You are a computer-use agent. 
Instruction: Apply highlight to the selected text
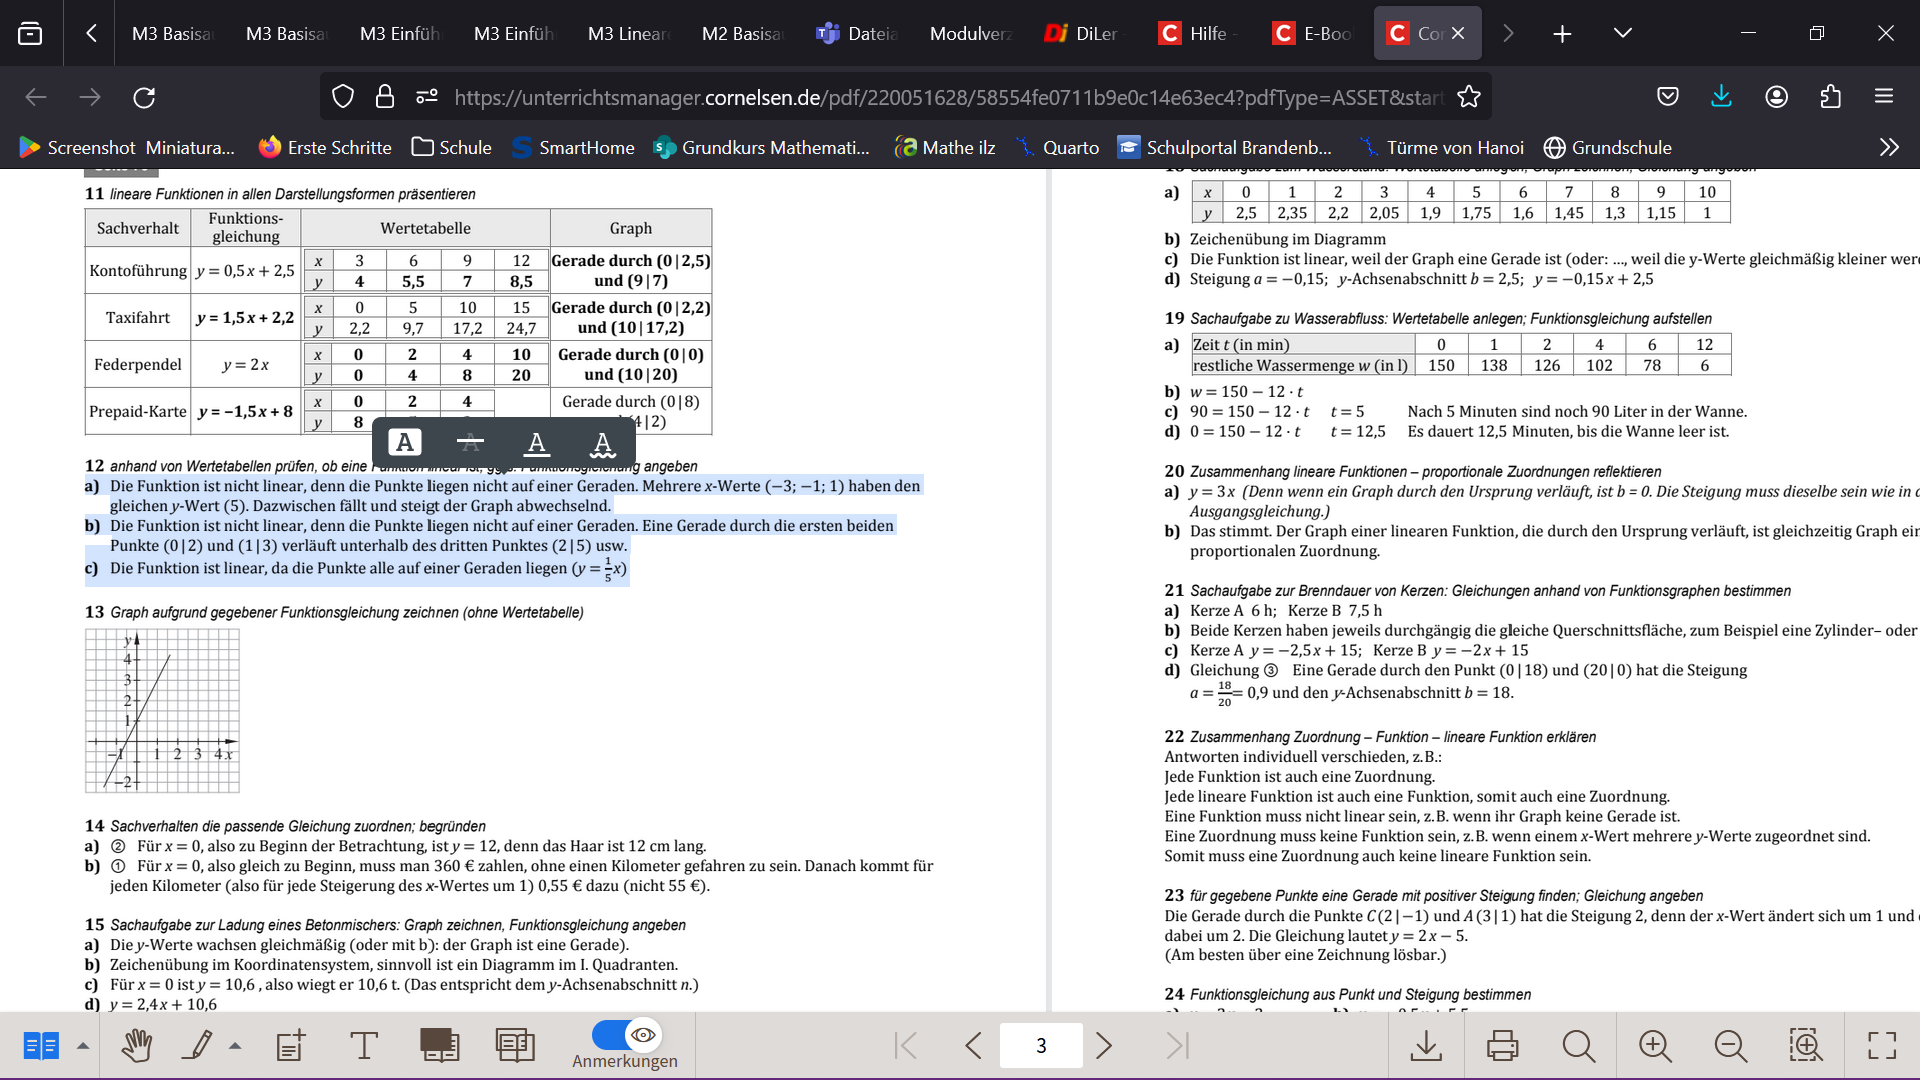404,442
